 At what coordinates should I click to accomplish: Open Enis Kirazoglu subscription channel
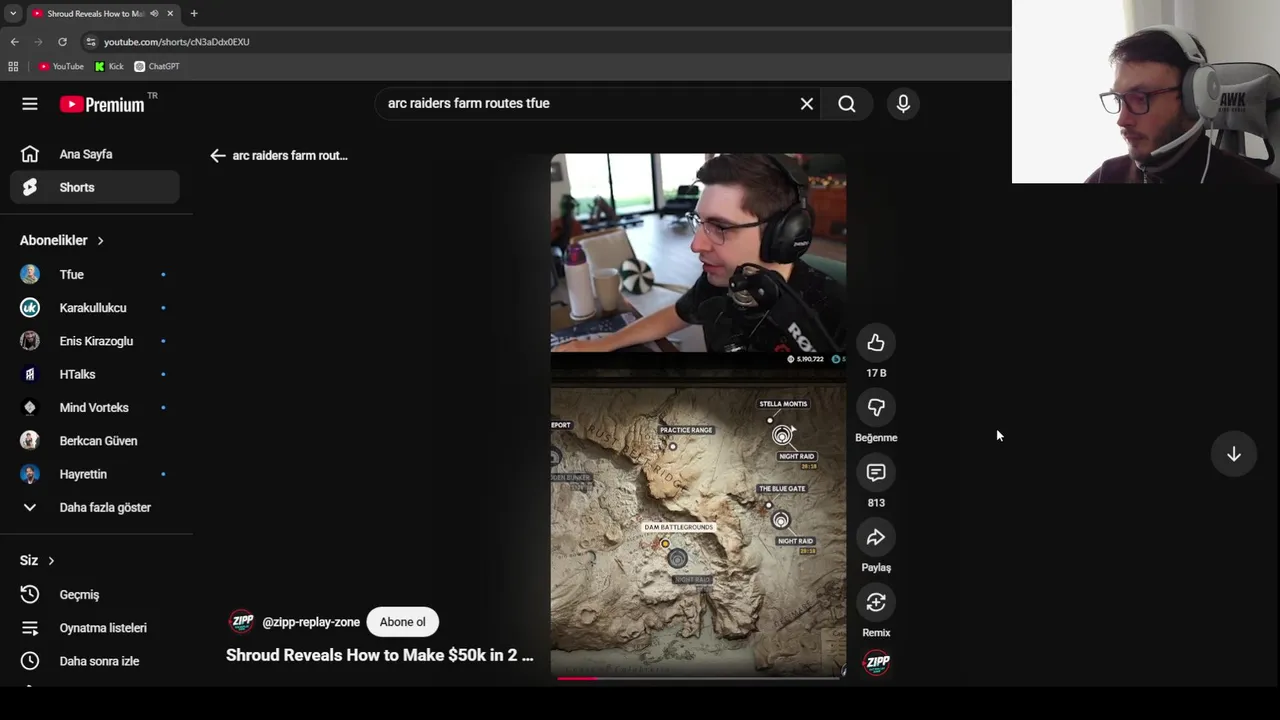point(95,341)
